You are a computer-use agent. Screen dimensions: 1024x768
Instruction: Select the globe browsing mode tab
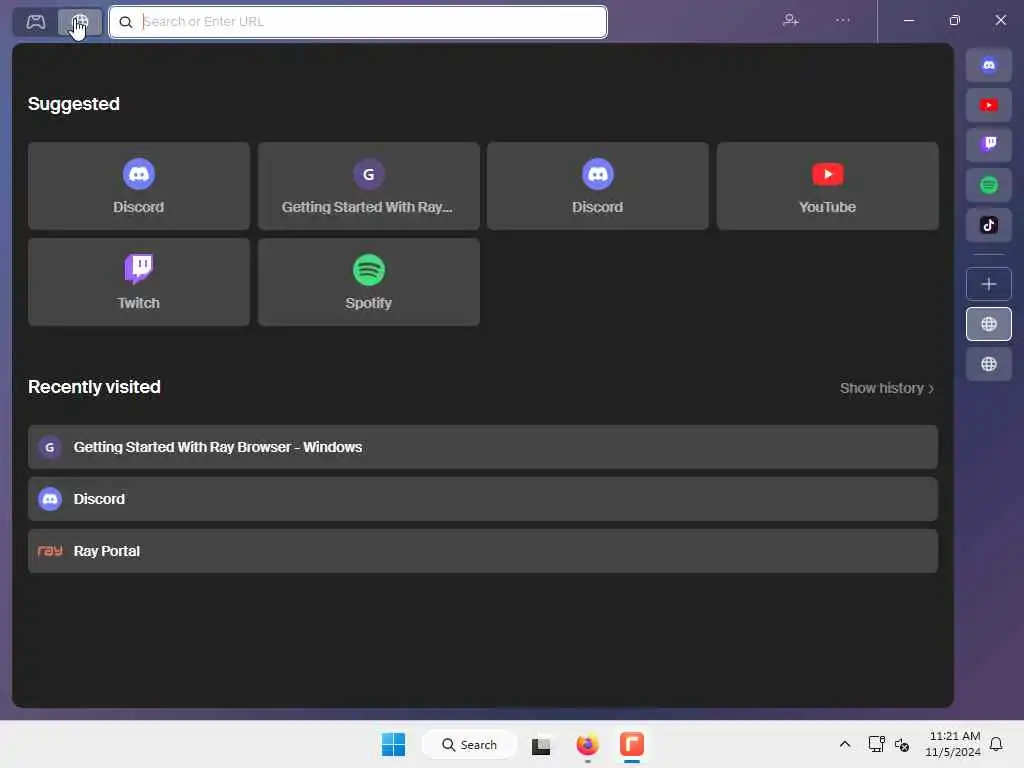(x=80, y=22)
